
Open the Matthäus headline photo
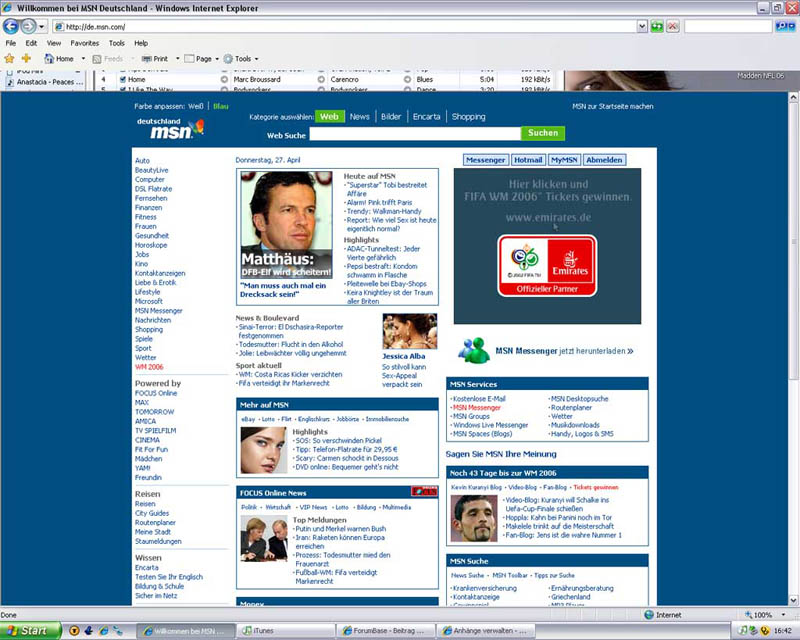point(286,224)
